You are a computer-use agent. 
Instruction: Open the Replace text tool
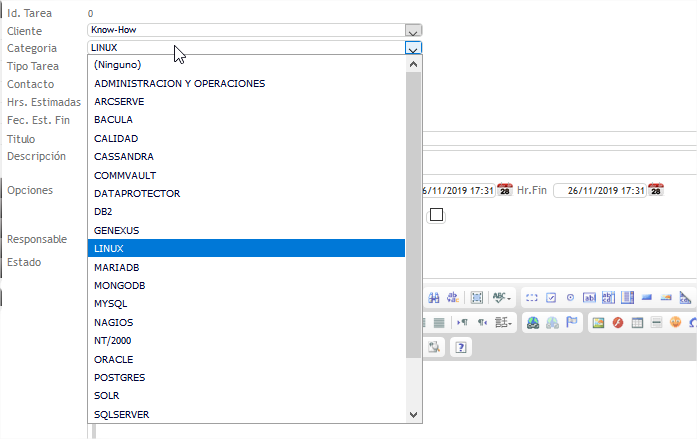[453, 297]
